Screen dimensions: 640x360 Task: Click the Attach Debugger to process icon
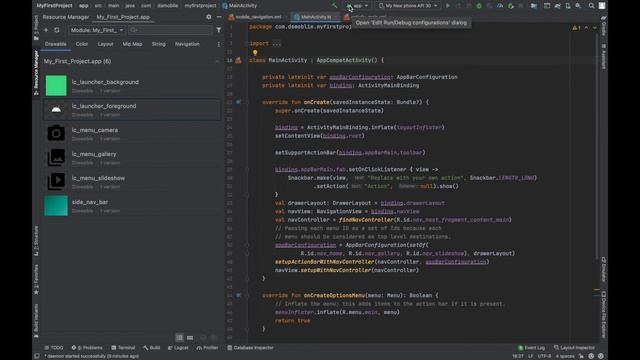coord(511,6)
